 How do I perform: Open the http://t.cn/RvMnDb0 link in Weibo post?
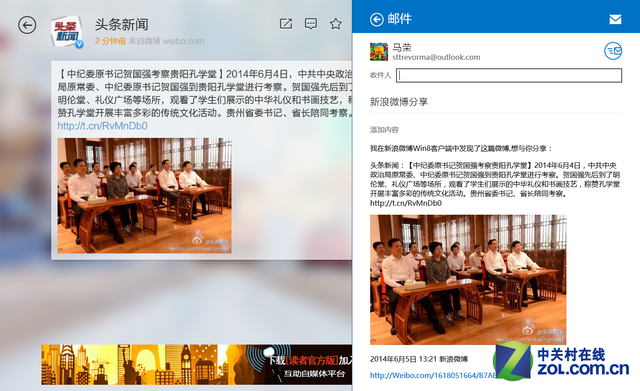coord(102,126)
